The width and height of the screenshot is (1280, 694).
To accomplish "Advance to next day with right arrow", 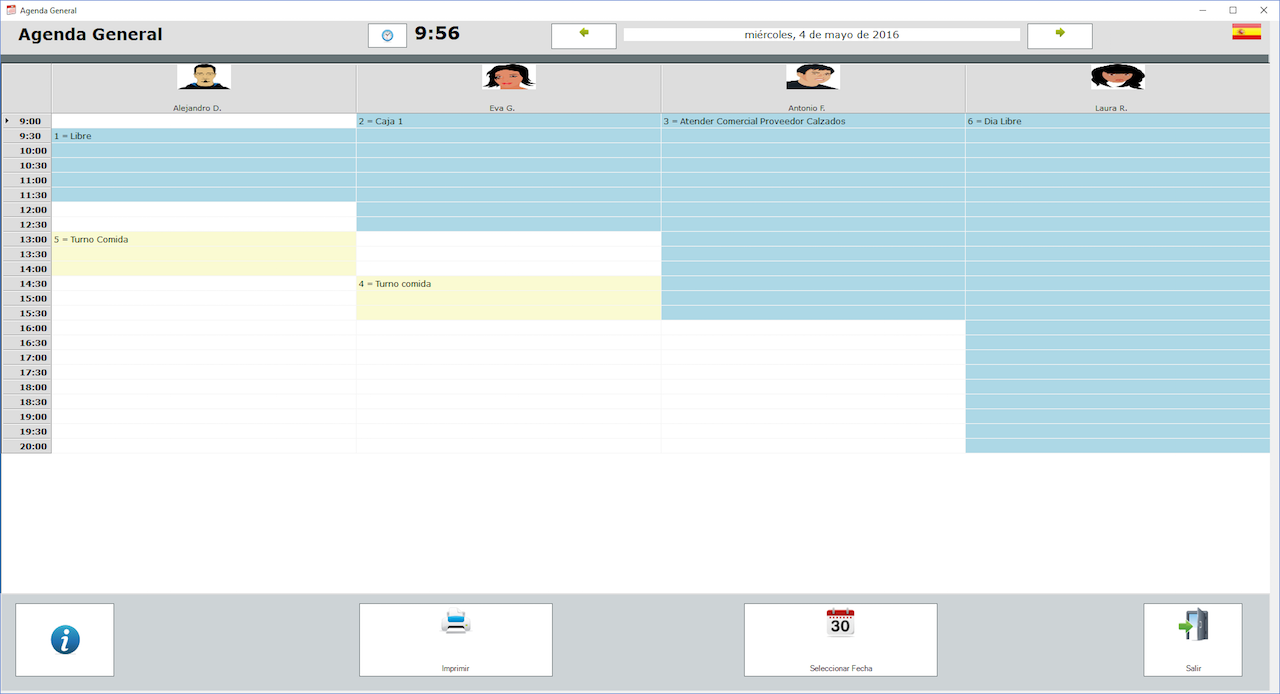I will pos(1059,35).
